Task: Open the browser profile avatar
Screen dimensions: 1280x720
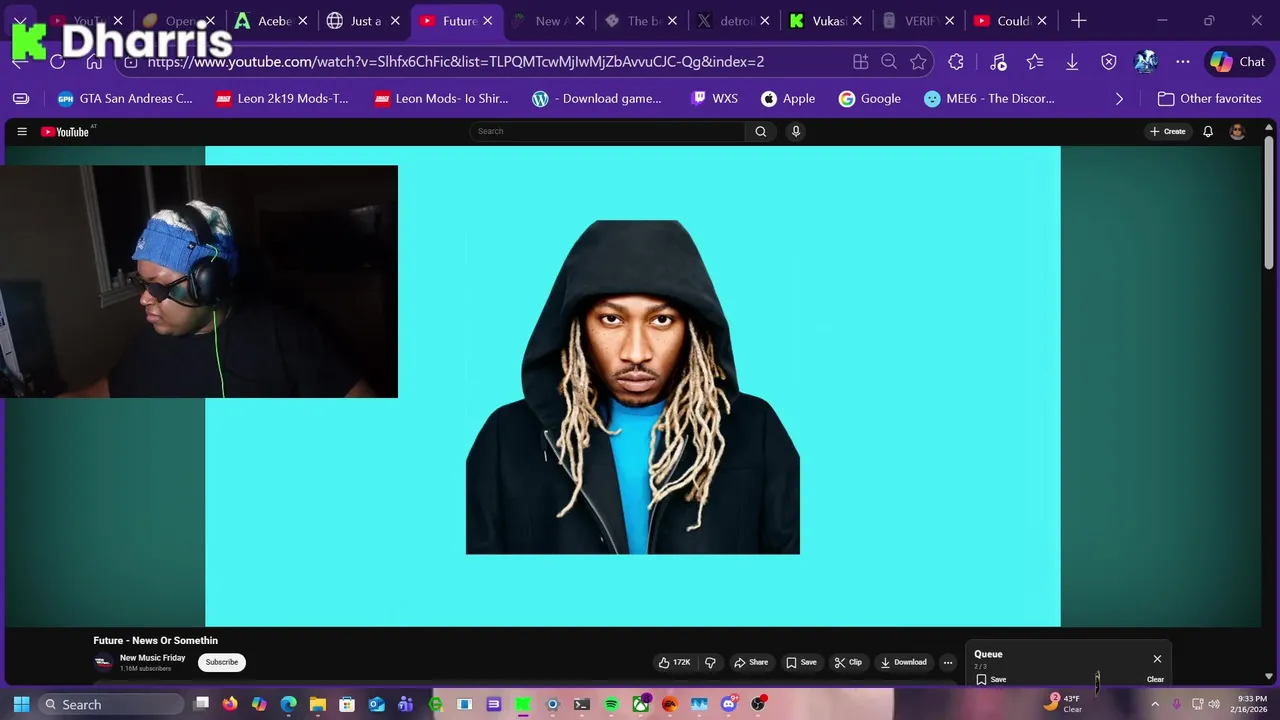Action: 1146,62
